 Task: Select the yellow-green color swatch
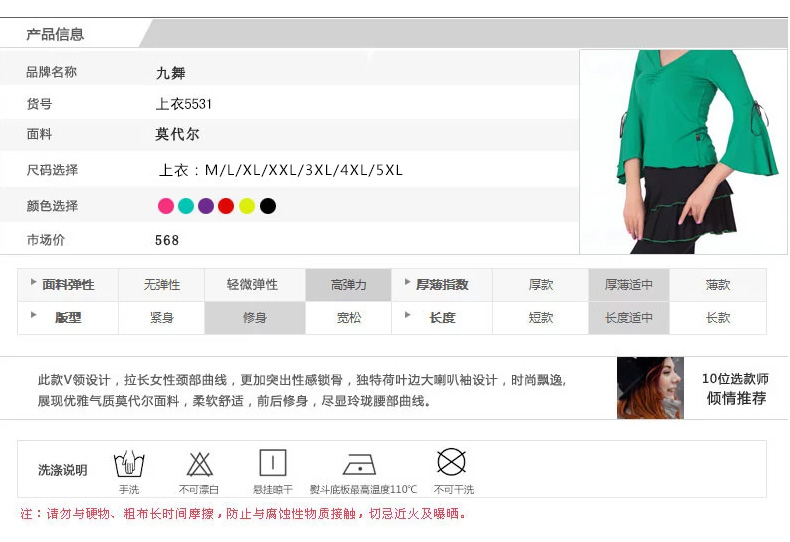pos(247,206)
